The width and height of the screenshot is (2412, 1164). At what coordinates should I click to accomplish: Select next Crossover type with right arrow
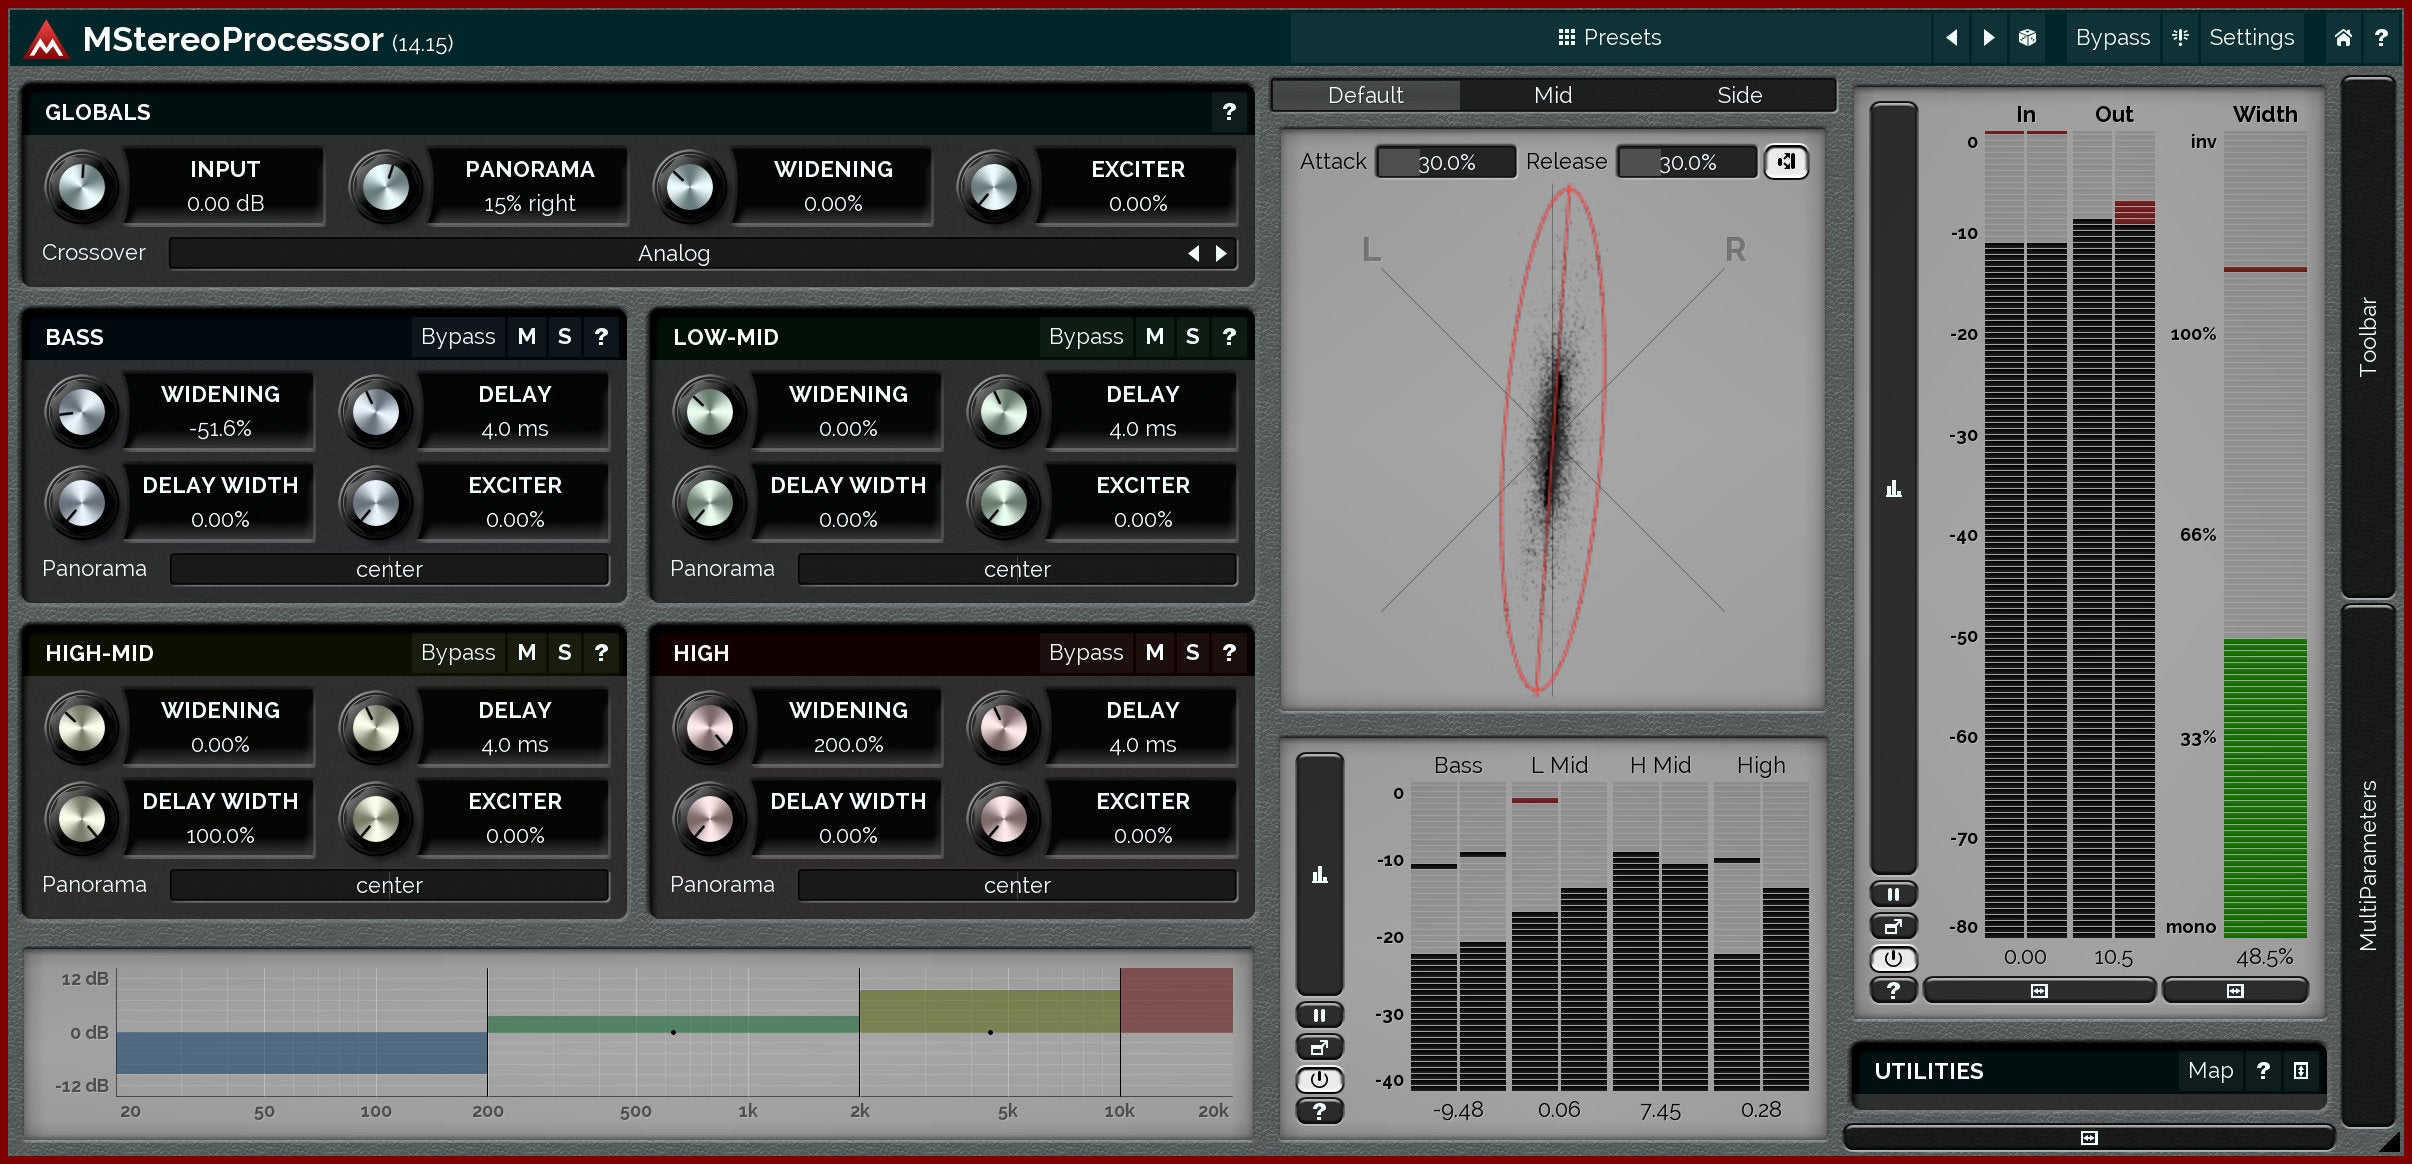click(1221, 254)
